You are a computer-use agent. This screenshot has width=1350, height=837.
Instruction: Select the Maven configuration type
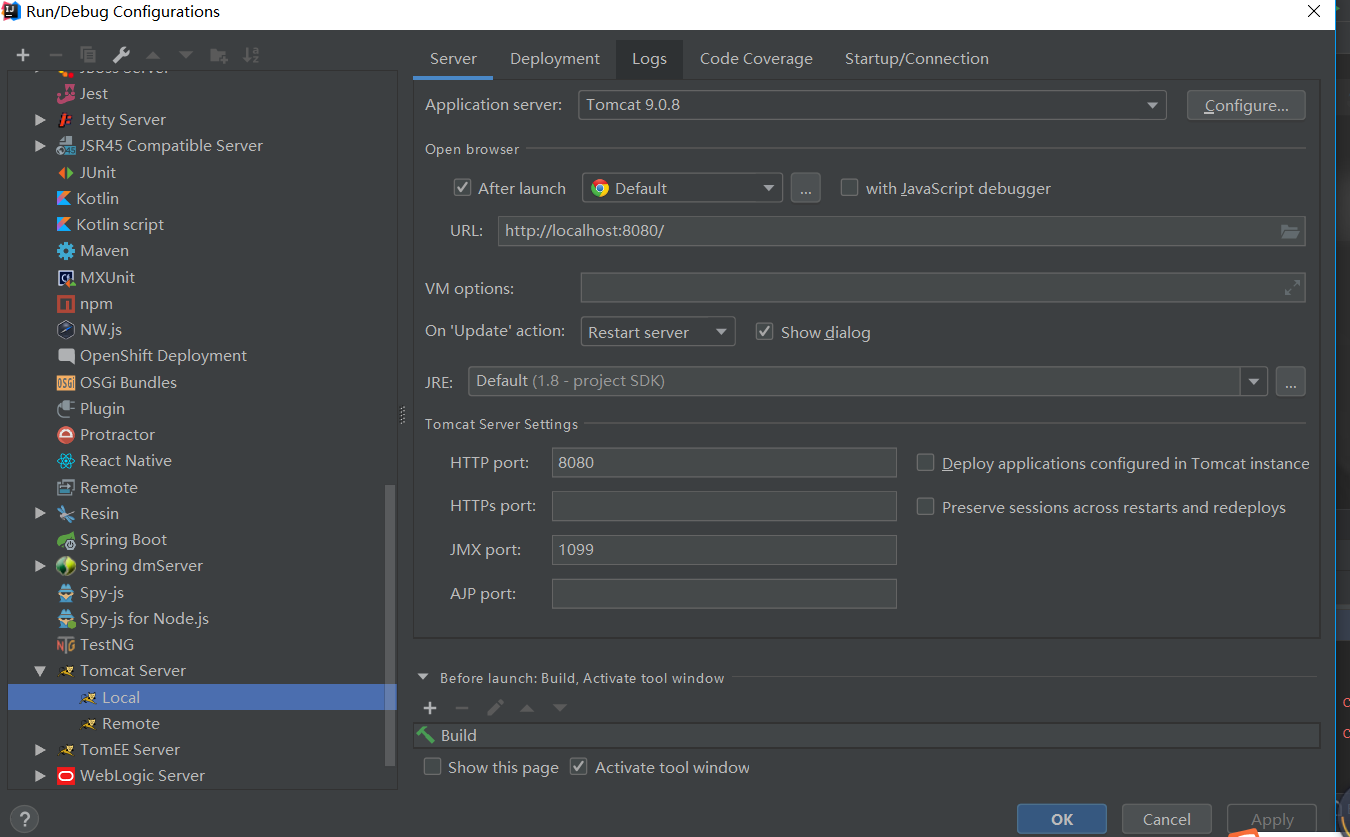pyautogui.click(x=104, y=251)
